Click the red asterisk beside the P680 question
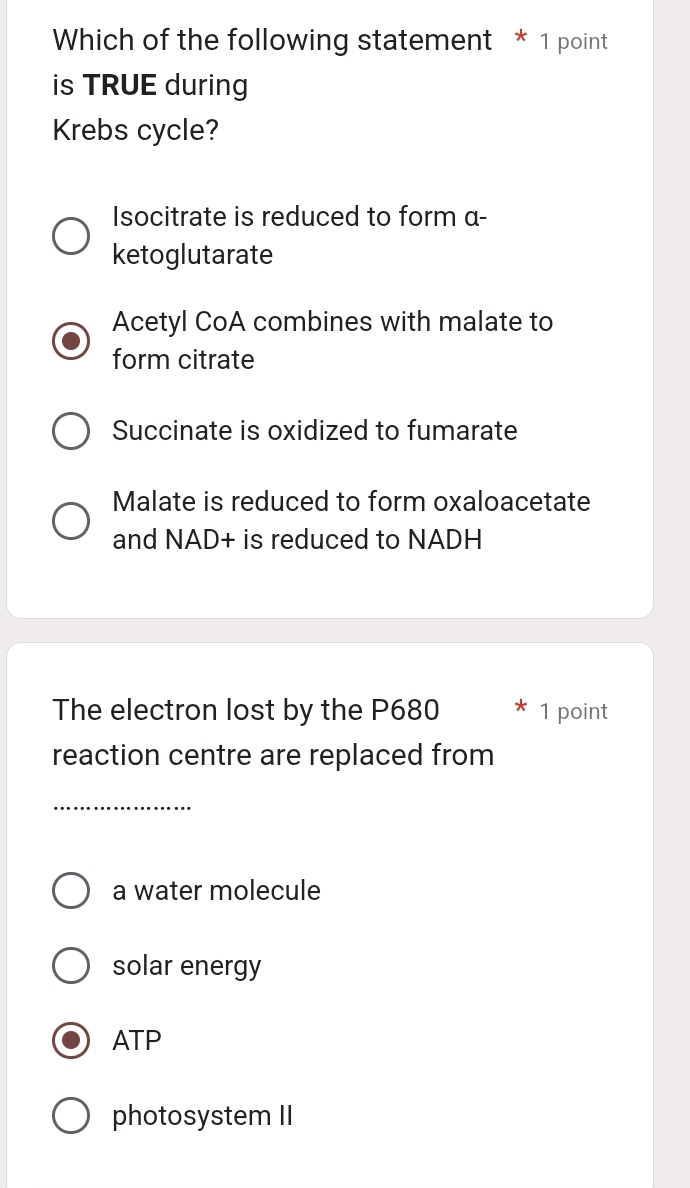The image size is (690, 1188). point(520,710)
